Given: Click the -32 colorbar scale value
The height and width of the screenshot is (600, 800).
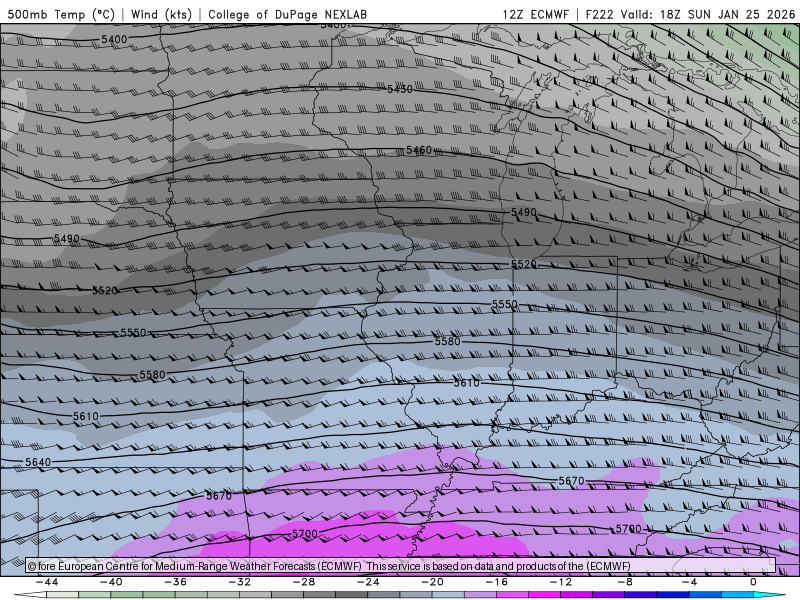Looking at the screenshot, I should 240,582.
